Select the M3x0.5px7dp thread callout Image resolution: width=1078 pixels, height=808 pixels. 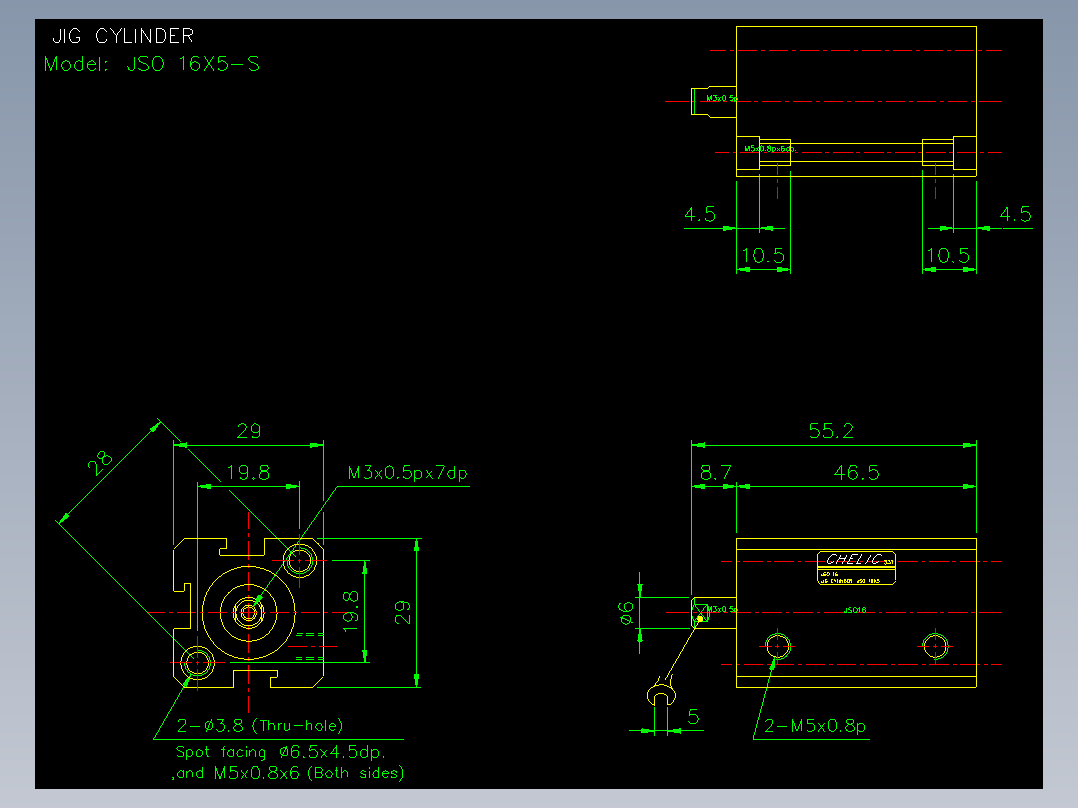click(x=408, y=473)
